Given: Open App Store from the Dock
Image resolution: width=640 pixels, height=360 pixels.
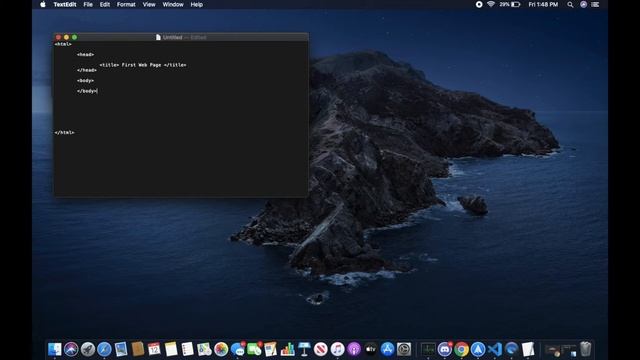Looking at the screenshot, I should (x=387, y=349).
